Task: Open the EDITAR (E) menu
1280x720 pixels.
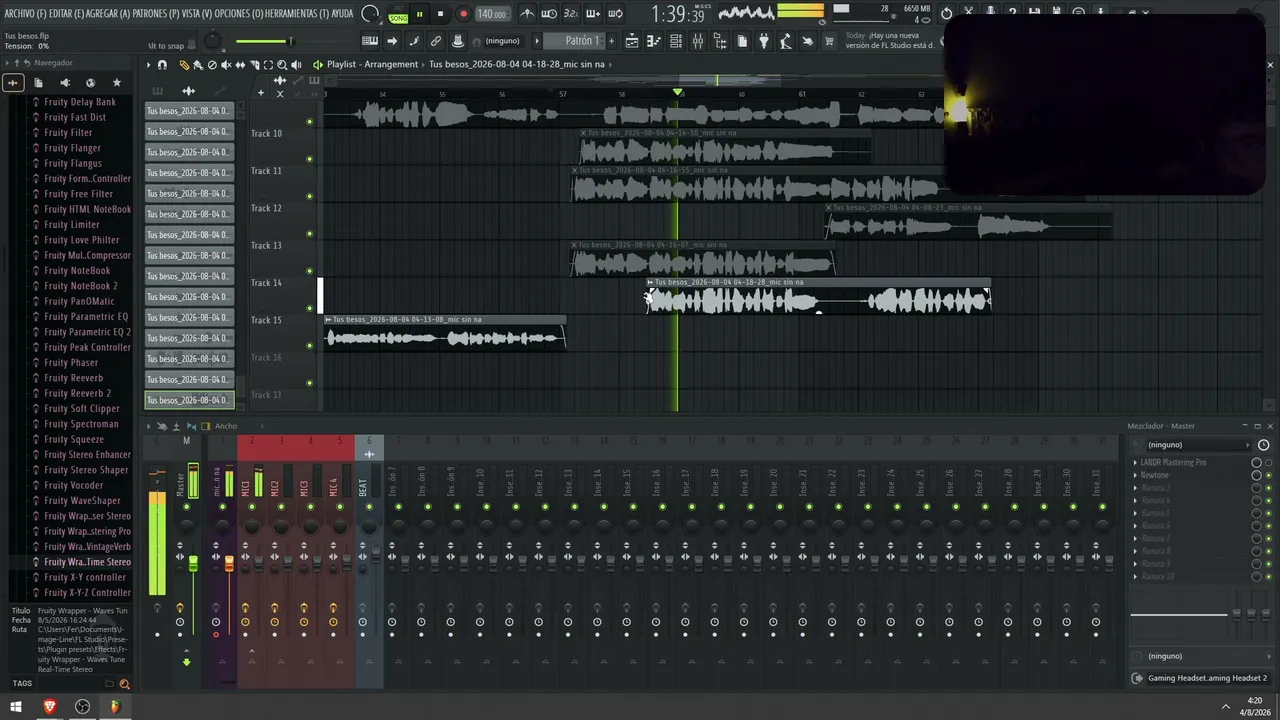Action: 66,13
